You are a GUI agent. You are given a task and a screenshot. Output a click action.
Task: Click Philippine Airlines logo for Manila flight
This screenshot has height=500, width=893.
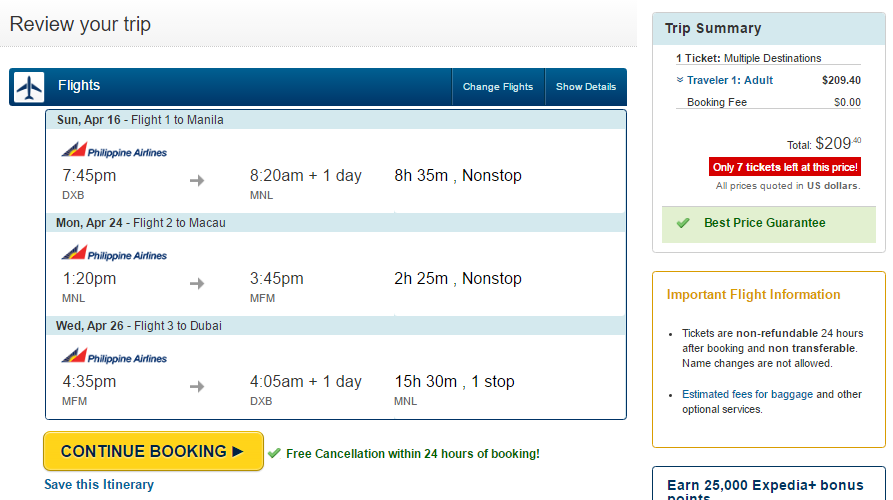click(x=114, y=150)
